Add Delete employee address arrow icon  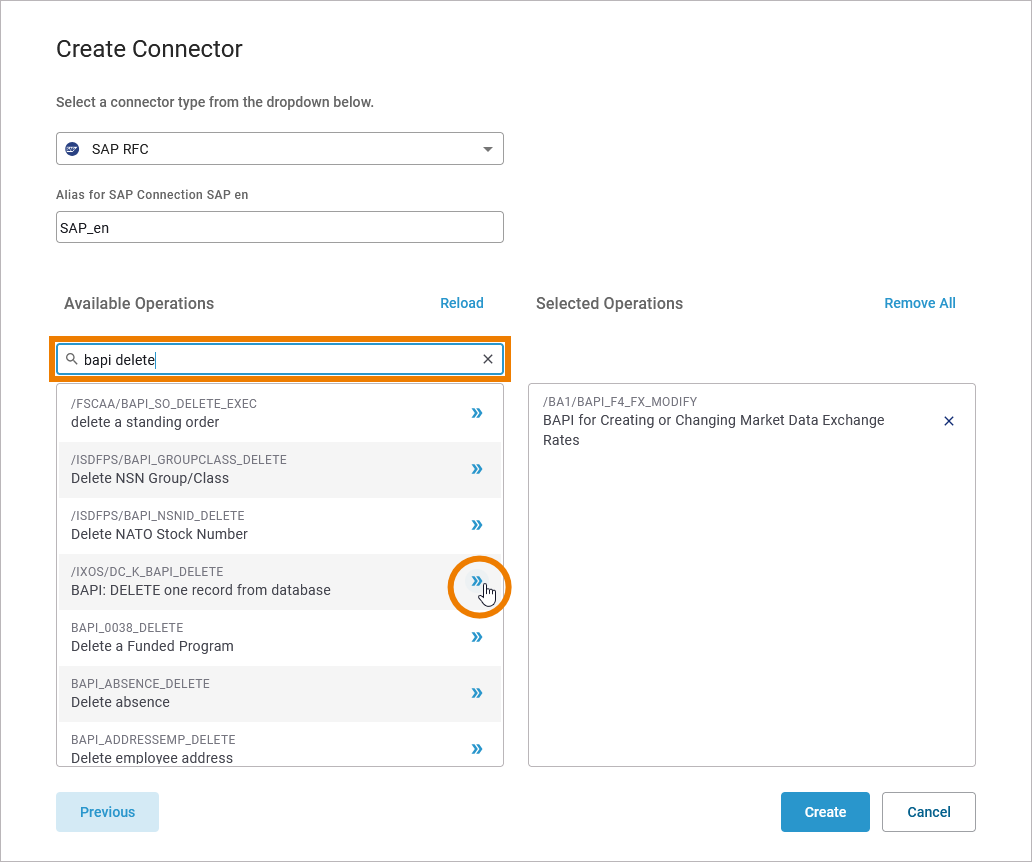click(477, 749)
